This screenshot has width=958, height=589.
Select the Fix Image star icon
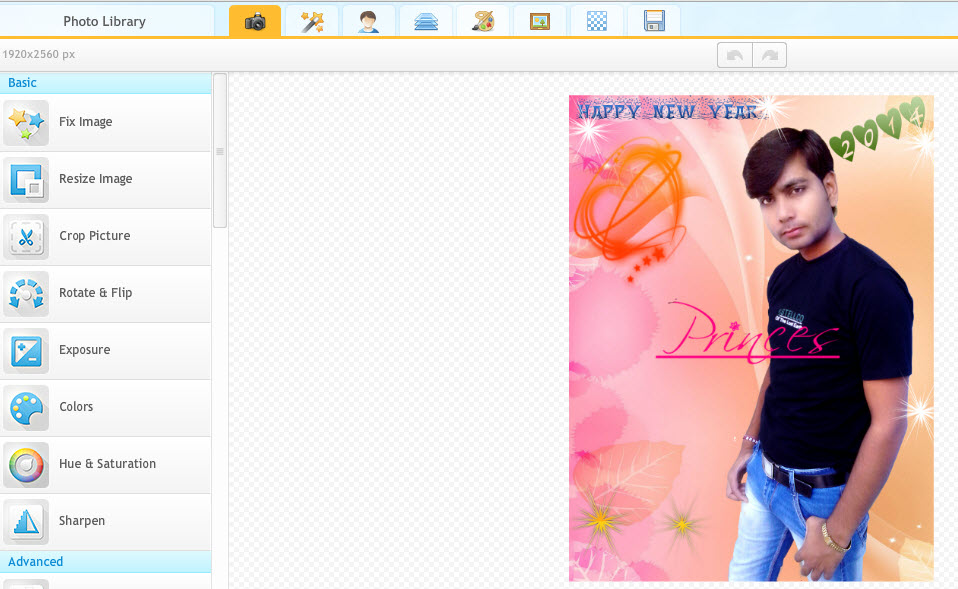click(26, 122)
